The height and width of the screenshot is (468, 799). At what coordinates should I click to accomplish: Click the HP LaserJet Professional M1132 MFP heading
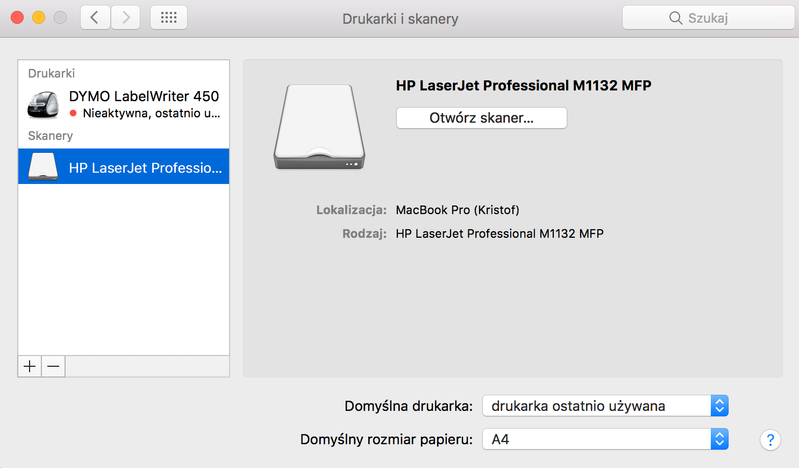click(524, 85)
